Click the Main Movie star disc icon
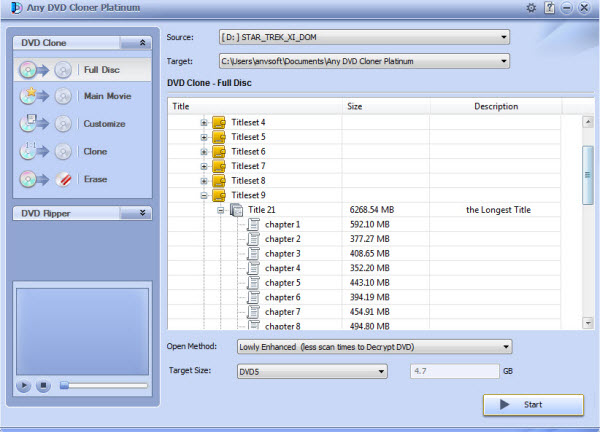600x432 pixels. pyautogui.click(x=28, y=96)
